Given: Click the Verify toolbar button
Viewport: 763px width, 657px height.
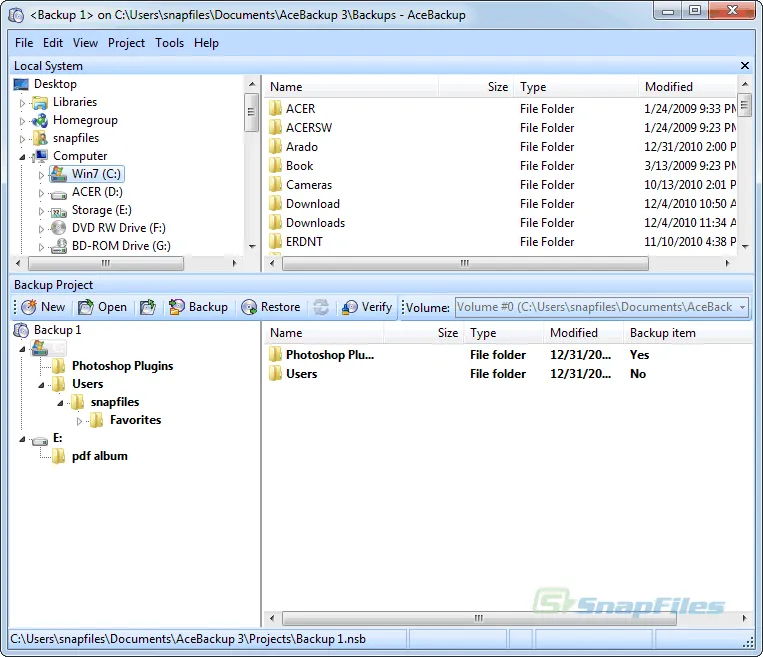Looking at the screenshot, I should coord(367,307).
